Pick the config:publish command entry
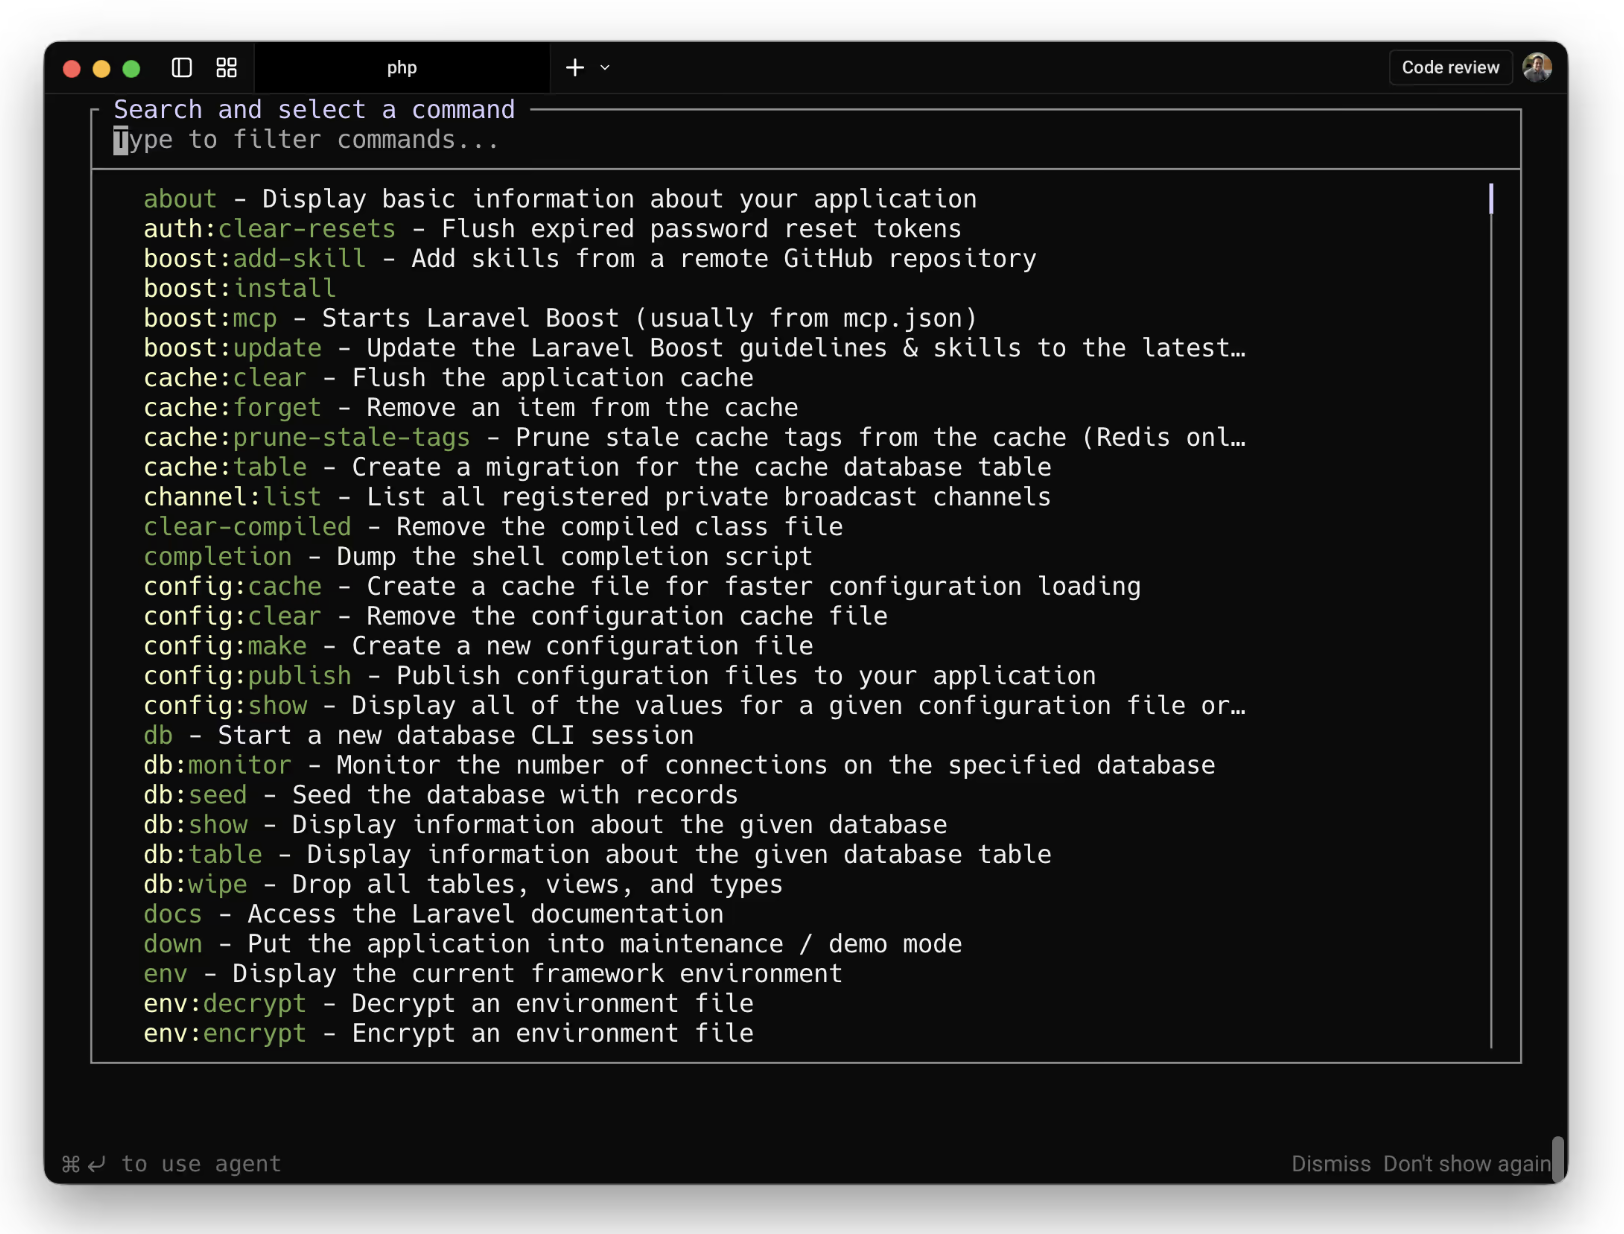 pyautogui.click(x=247, y=676)
